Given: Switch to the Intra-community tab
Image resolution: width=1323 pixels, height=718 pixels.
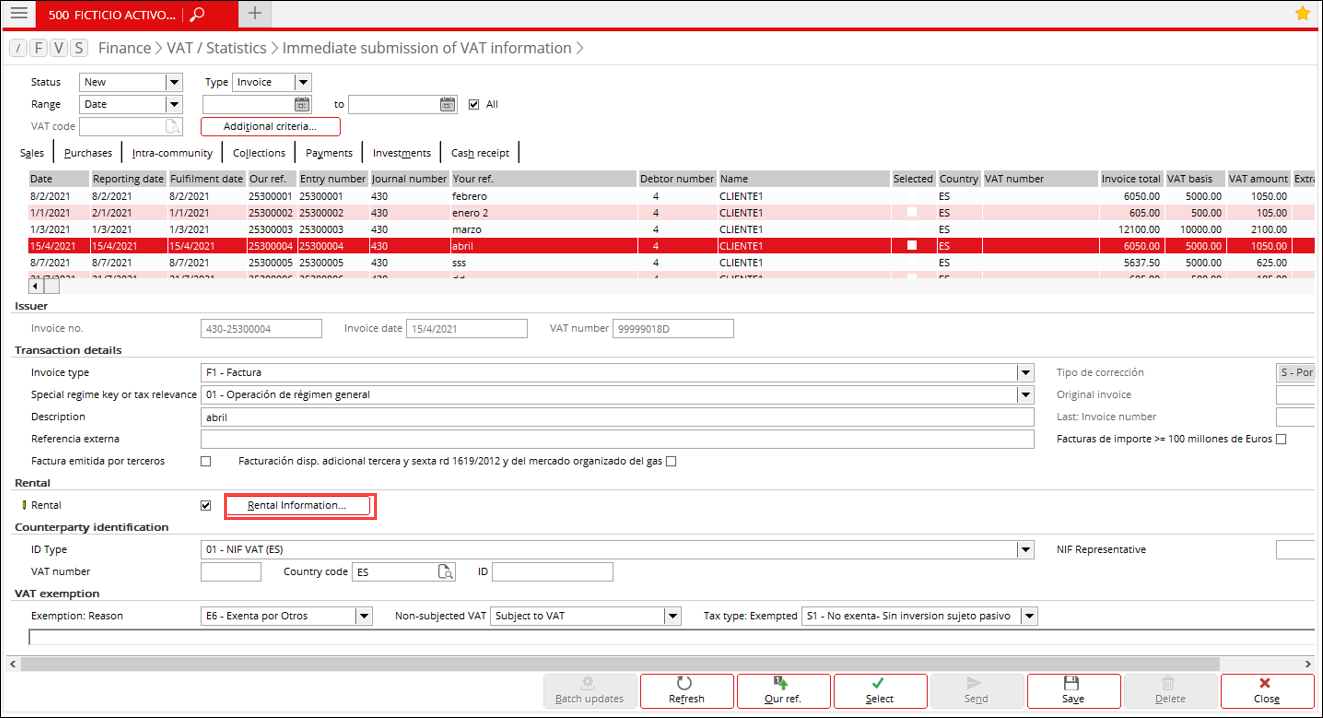Looking at the screenshot, I should [x=172, y=153].
